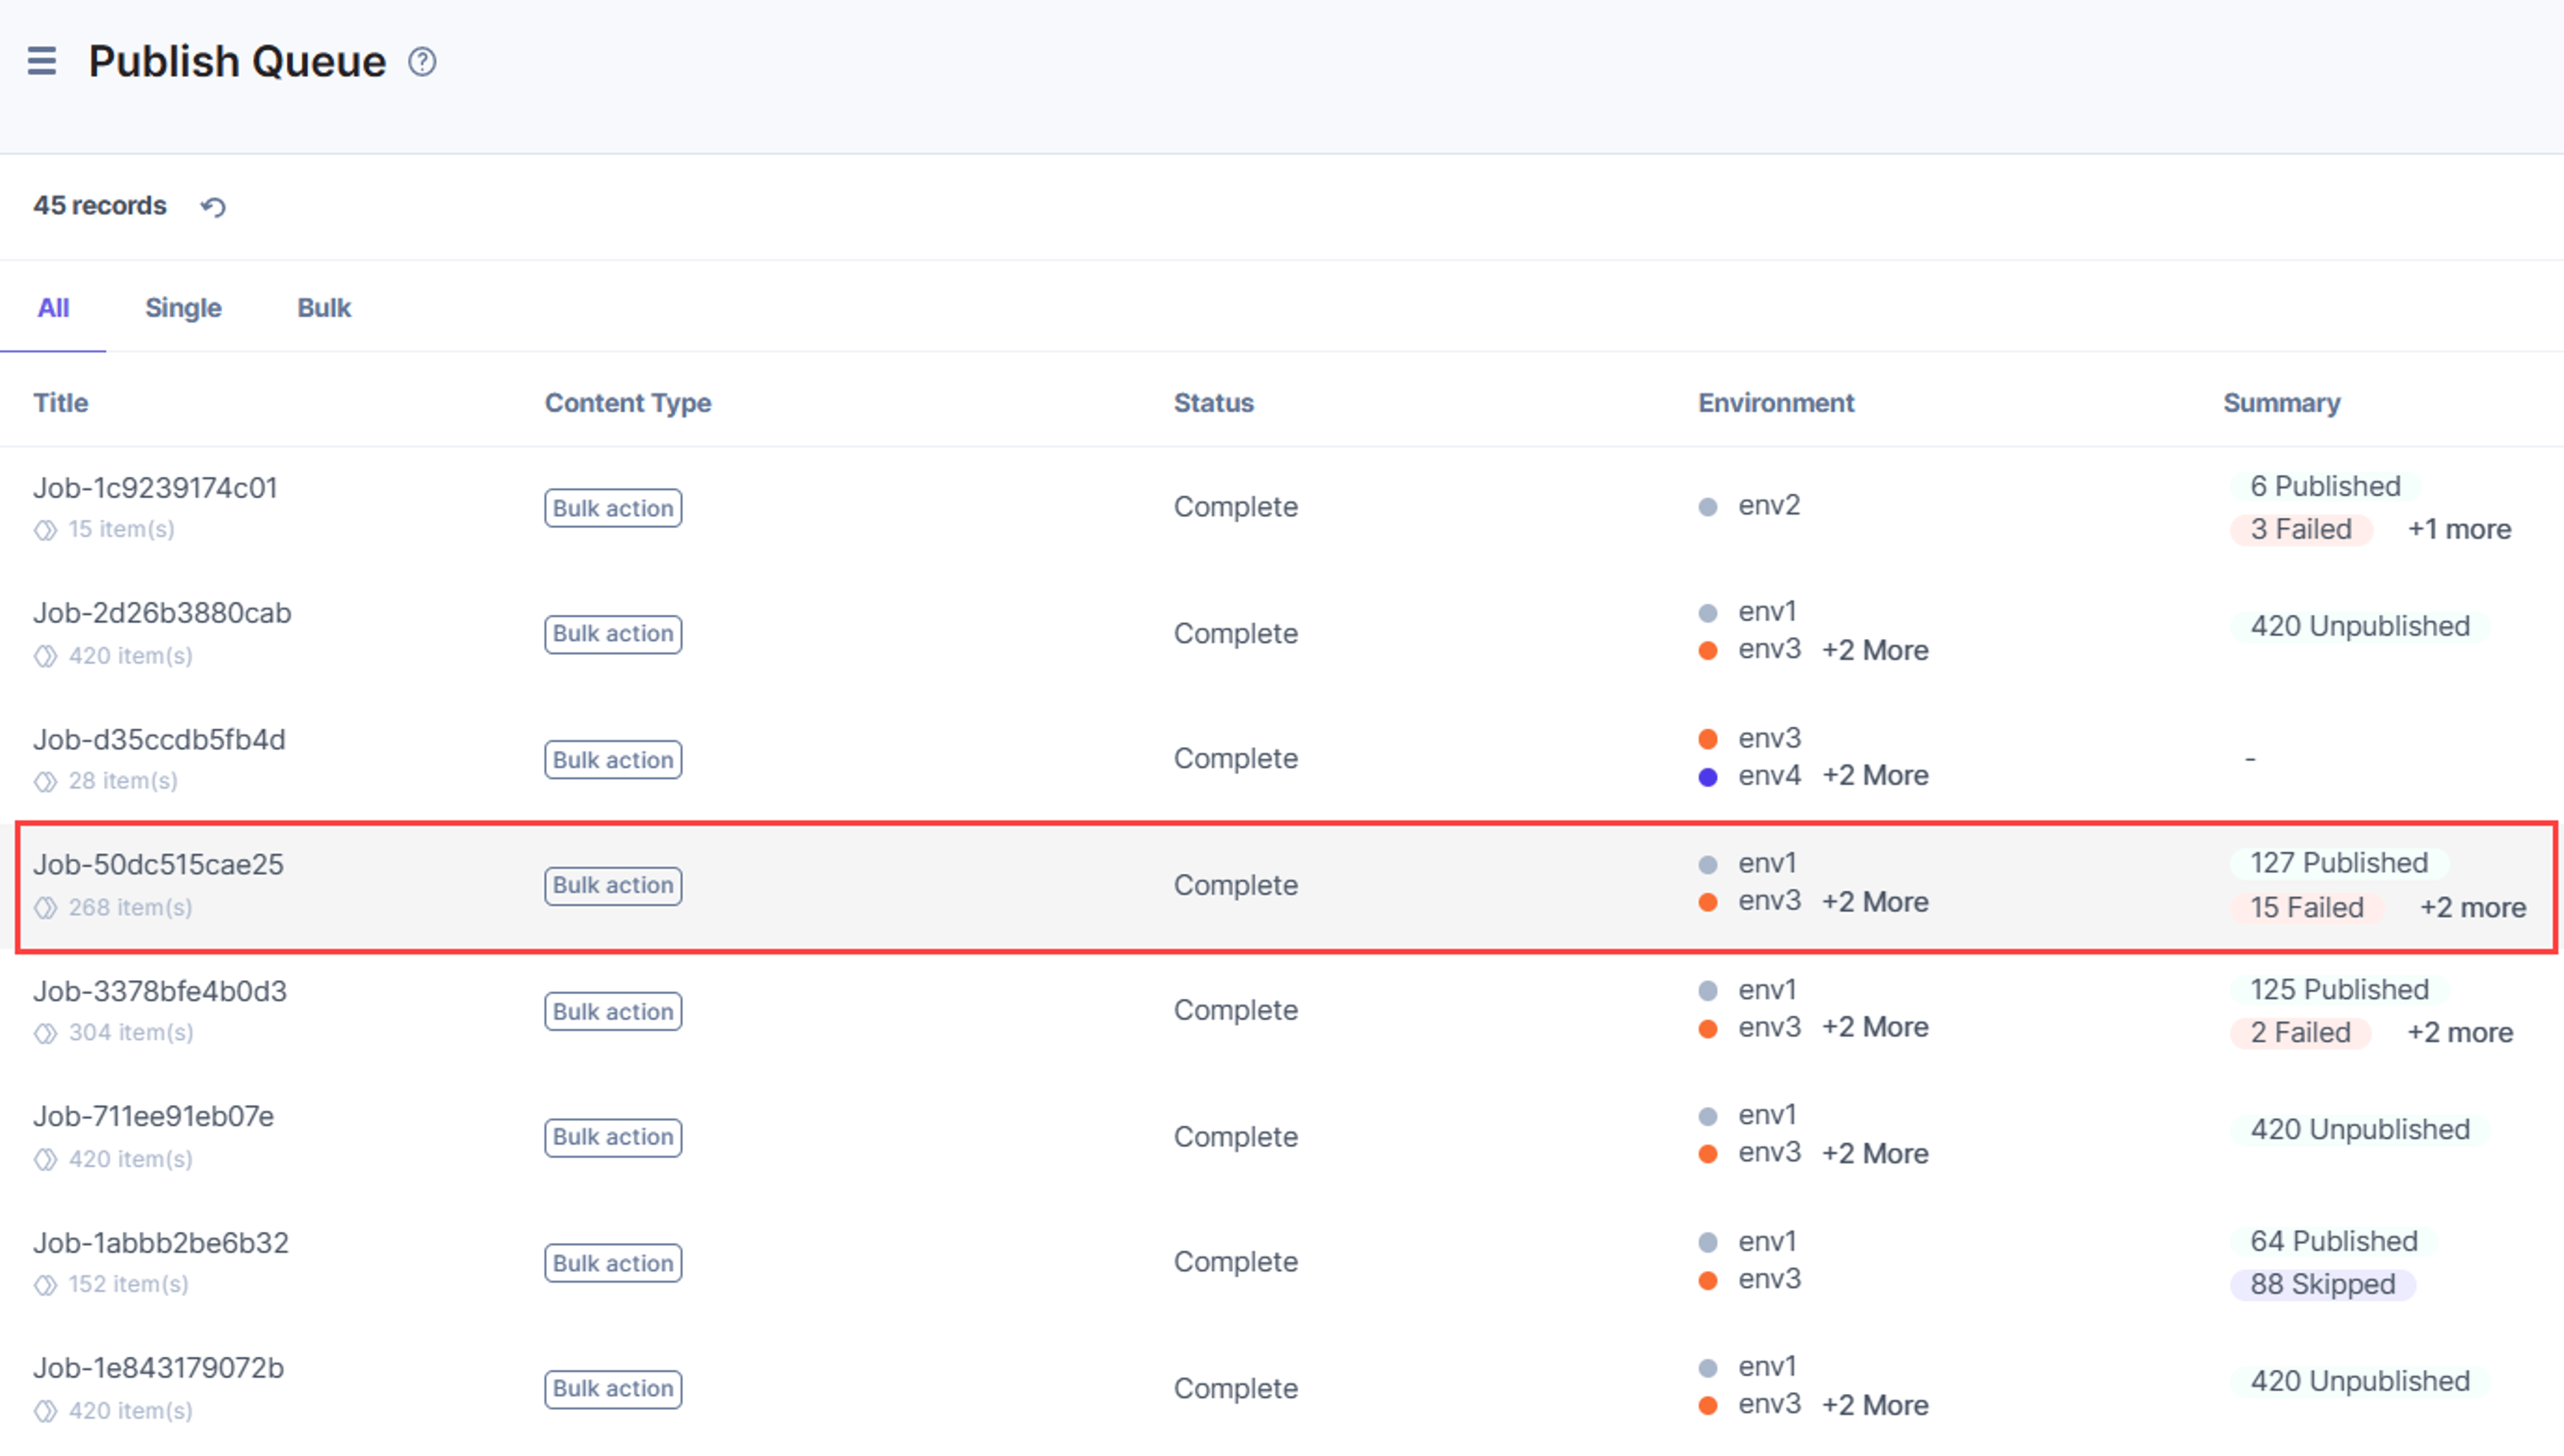Image resolution: width=2564 pixels, height=1456 pixels.
Task: Expand +2 More environments for Job-711ee91eb07e
Action: coord(1875,1154)
